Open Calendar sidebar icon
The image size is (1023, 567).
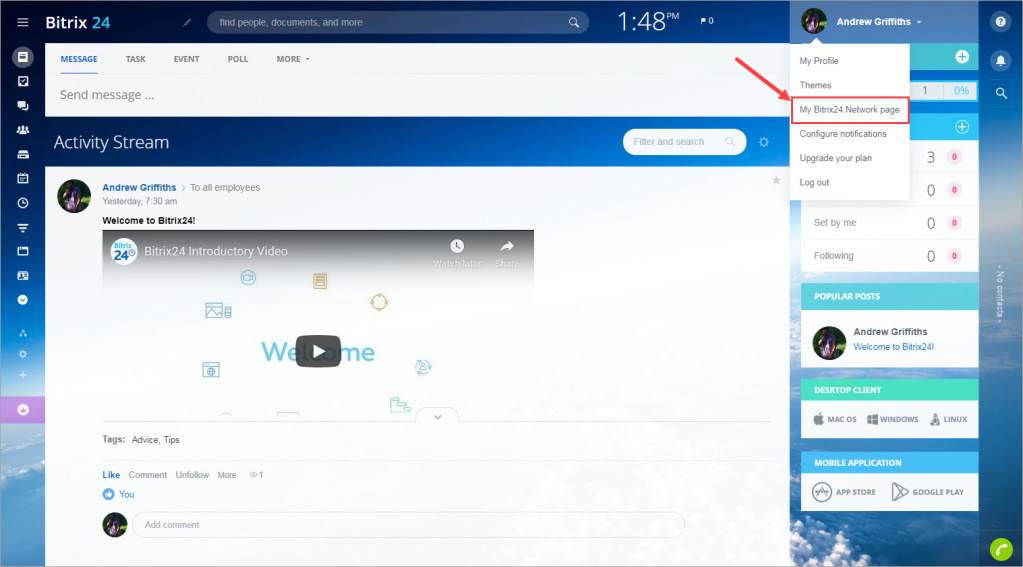23,178
